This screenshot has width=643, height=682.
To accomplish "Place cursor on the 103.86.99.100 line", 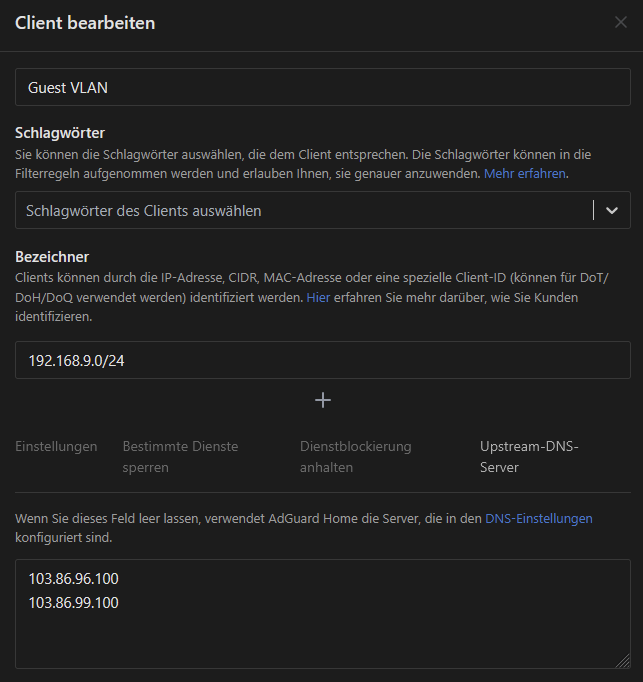I will pyautogui.click(x=74, y=602).
